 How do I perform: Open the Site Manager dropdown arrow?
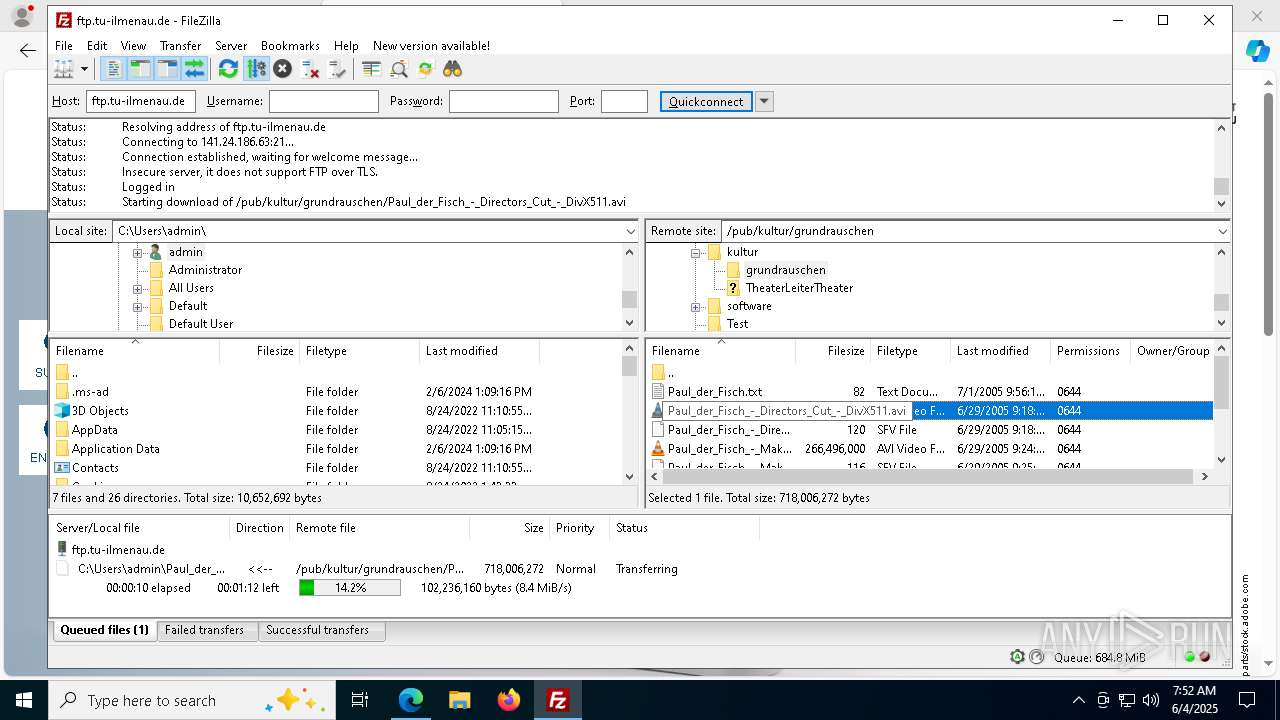pyautogui.click(x=84, y=69)
